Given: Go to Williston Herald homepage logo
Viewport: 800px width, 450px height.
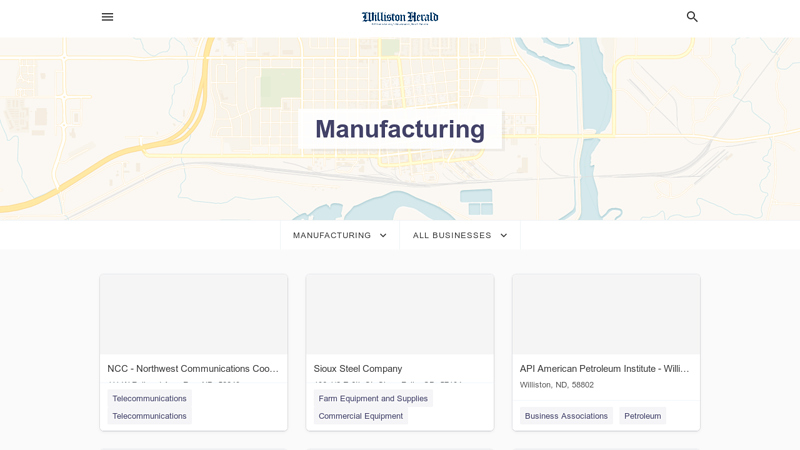Looking at the screenshot, I should point(400,18).
